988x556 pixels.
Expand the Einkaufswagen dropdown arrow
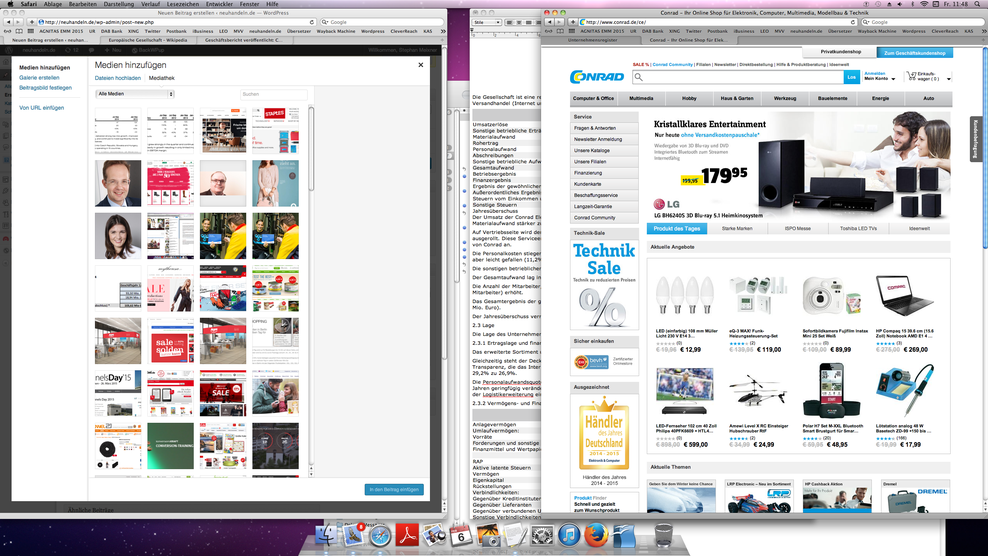click(948, 79)
